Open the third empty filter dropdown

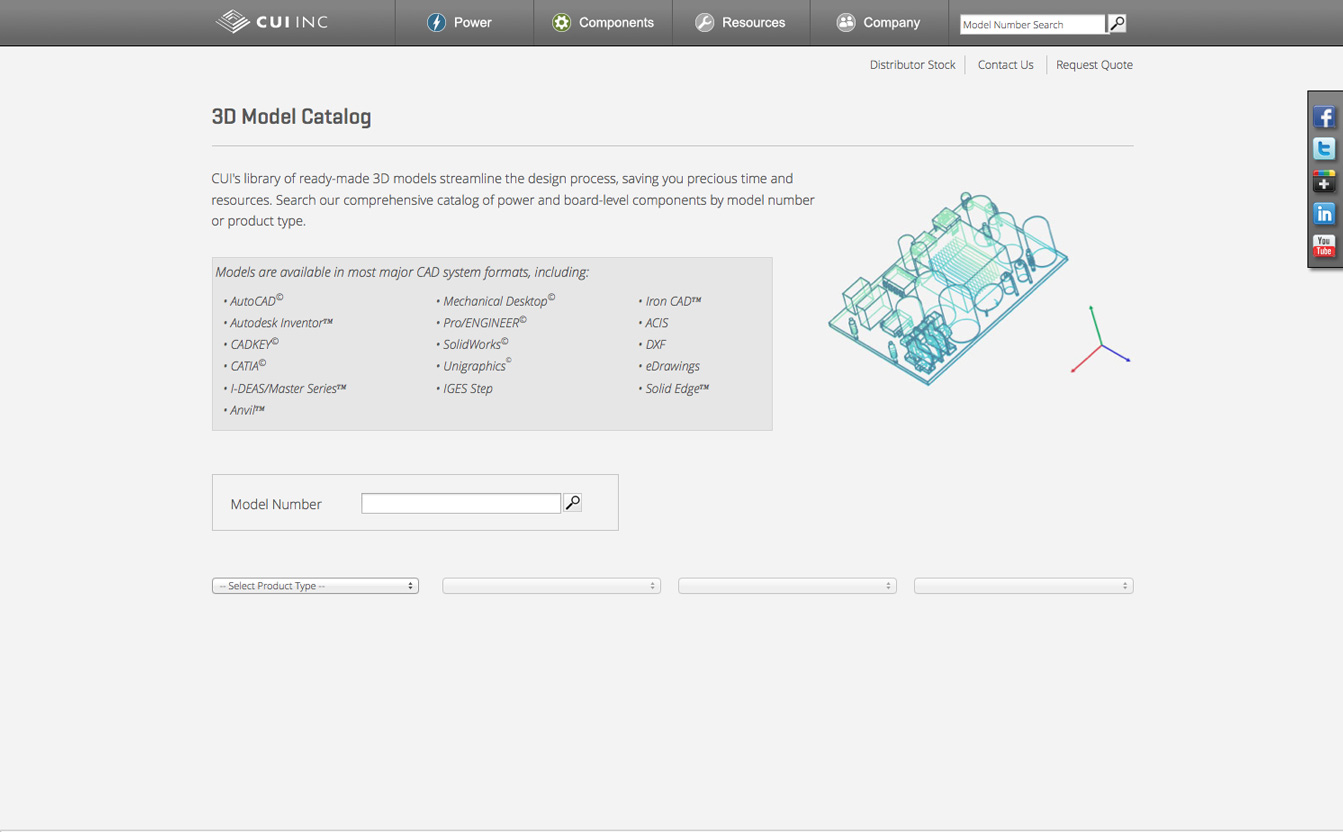coord(787,586)
